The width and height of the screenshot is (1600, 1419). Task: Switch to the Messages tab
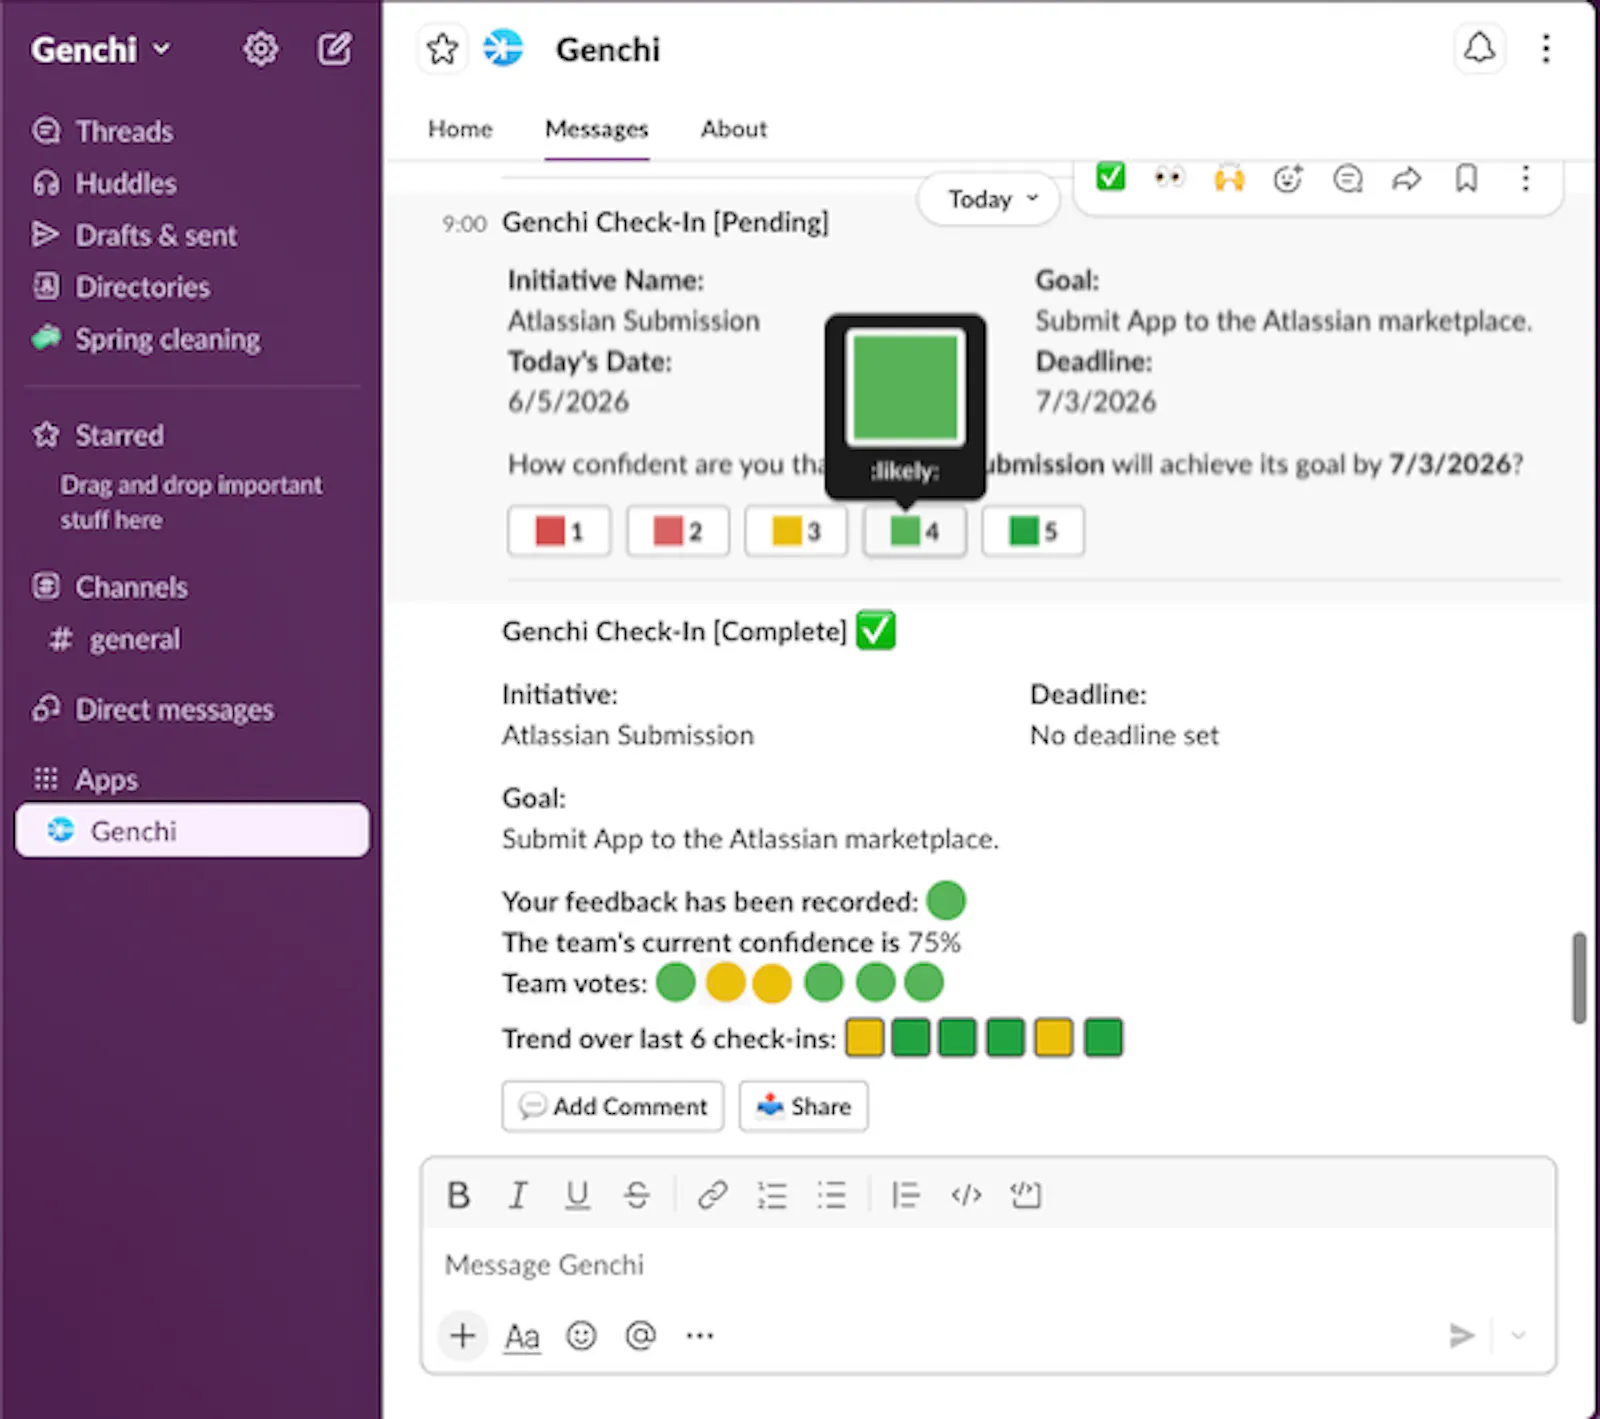tap(596, 129)
